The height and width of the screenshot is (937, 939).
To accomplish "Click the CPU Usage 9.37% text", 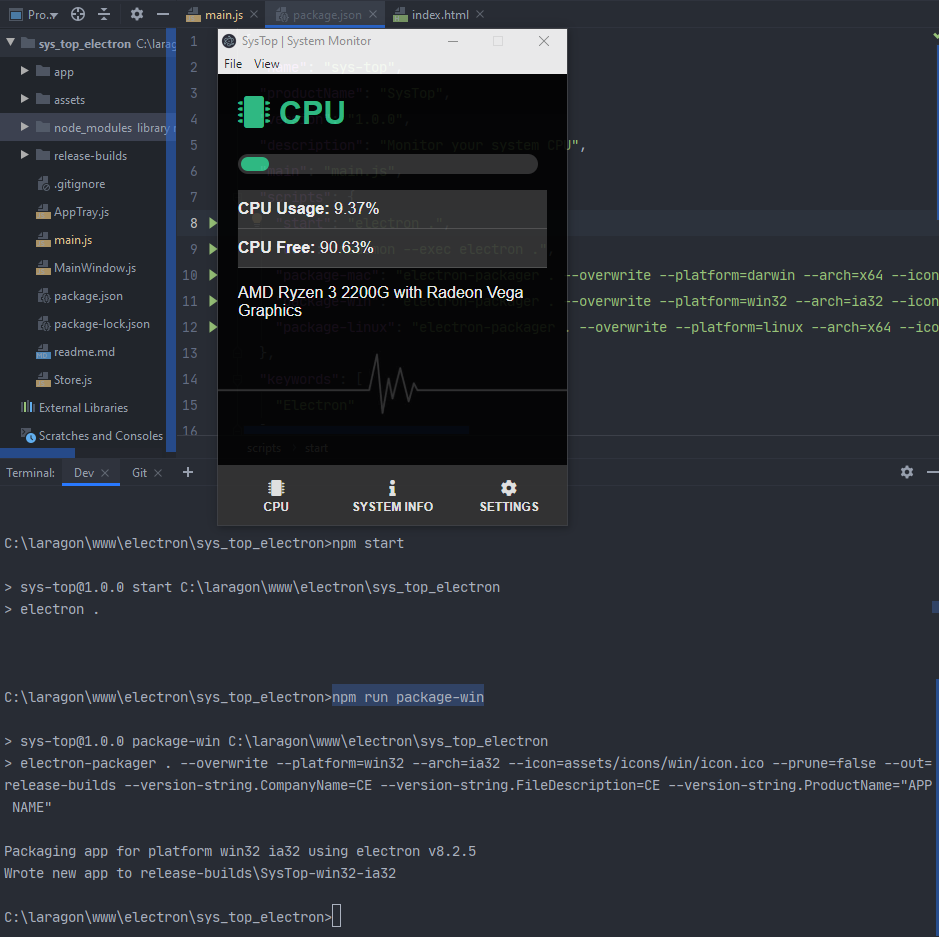I will coord(308,208).
